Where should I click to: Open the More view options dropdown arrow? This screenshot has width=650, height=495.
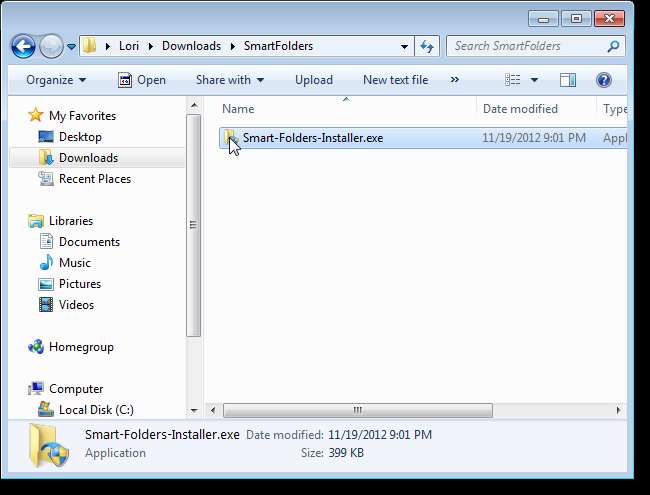(x=535, y=80)
